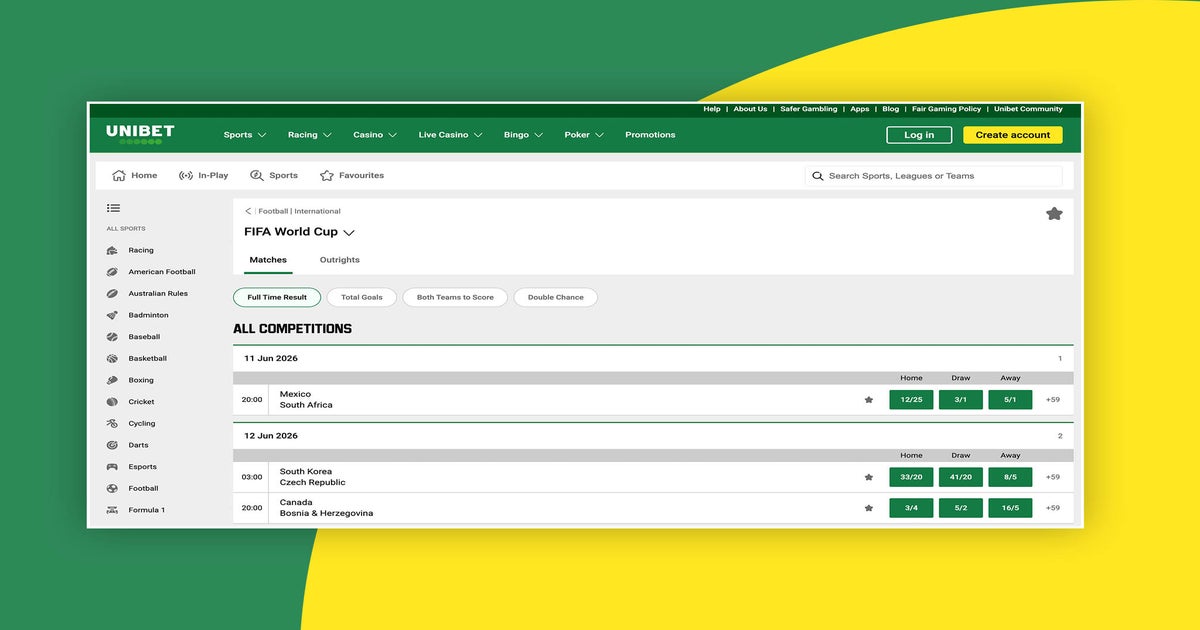
Task: Favourite the FIFA World Cup star
Action: (1054, 213)
